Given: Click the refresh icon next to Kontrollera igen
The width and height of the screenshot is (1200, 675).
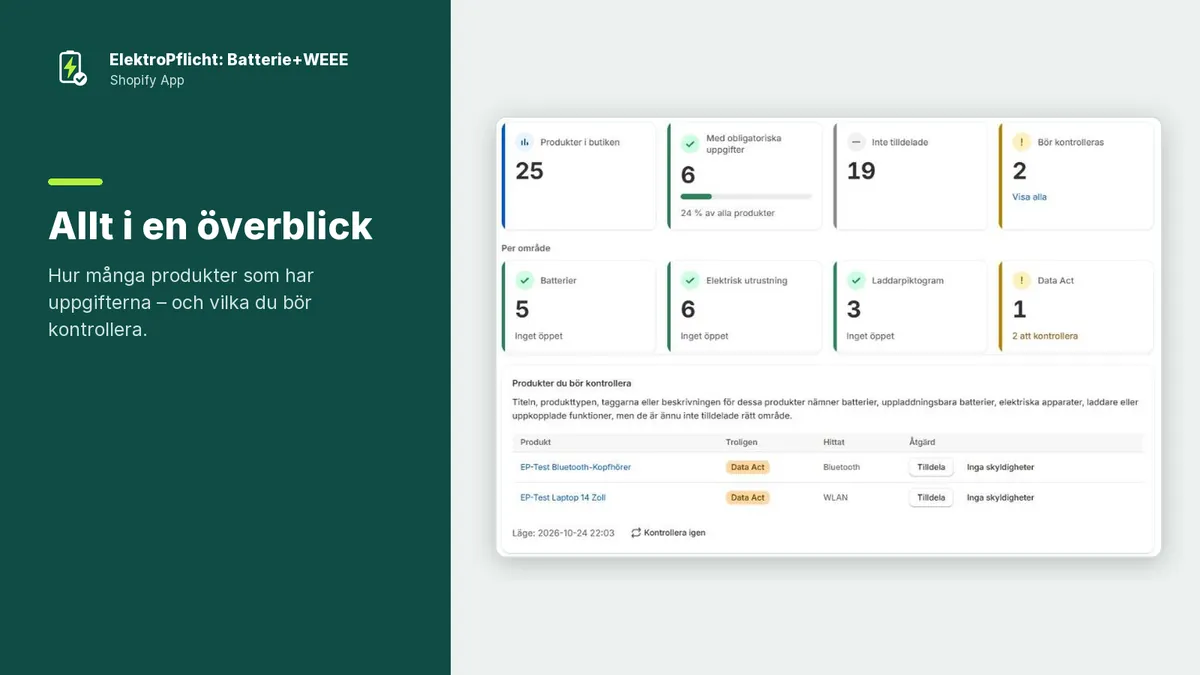Looking at the screenshot, I should [636, 533].
